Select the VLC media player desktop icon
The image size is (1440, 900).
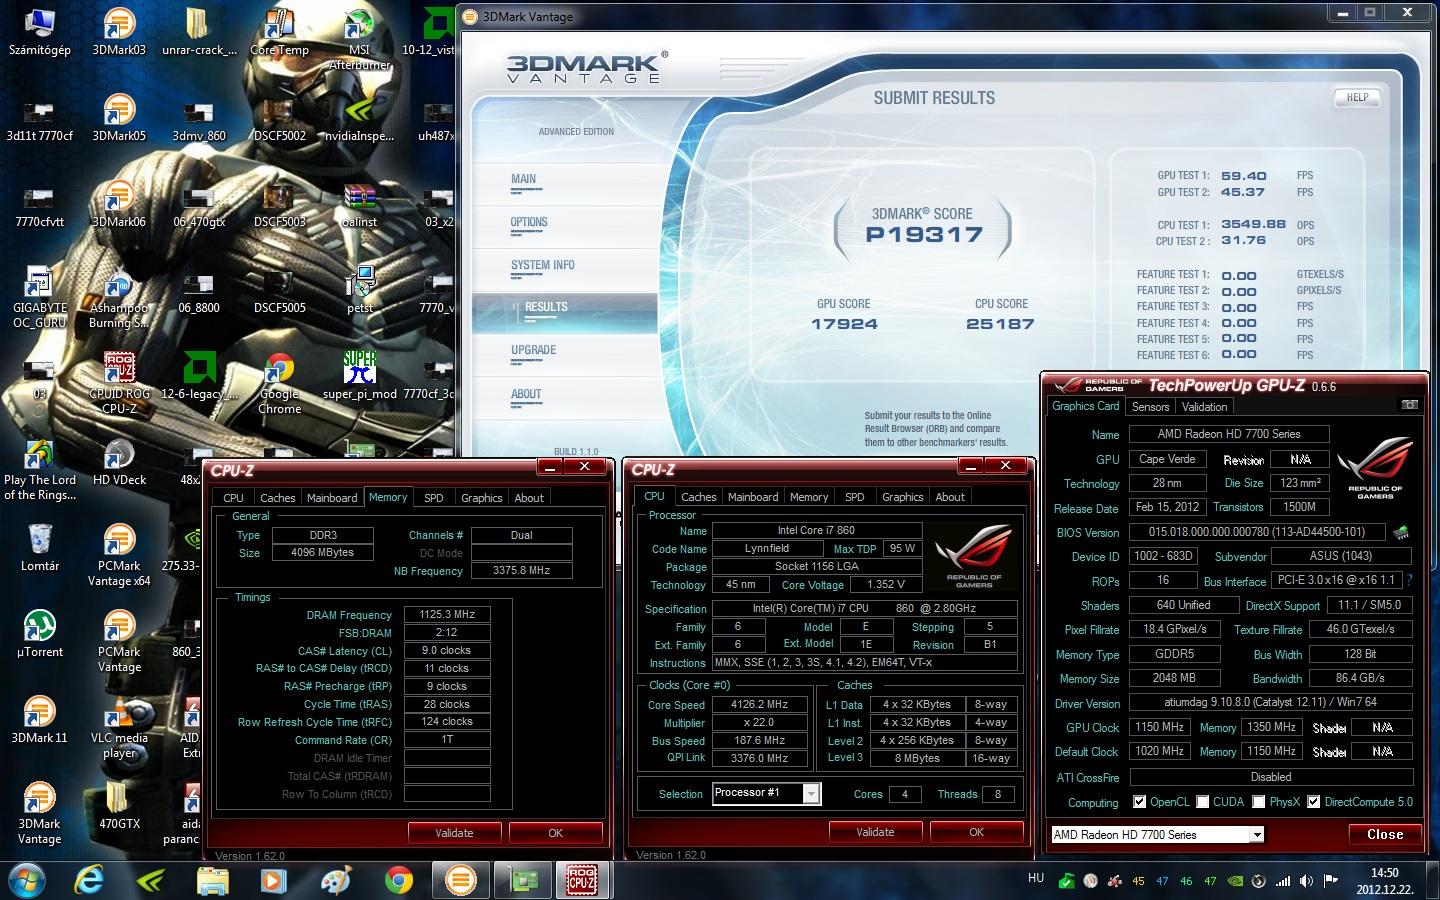119,727
